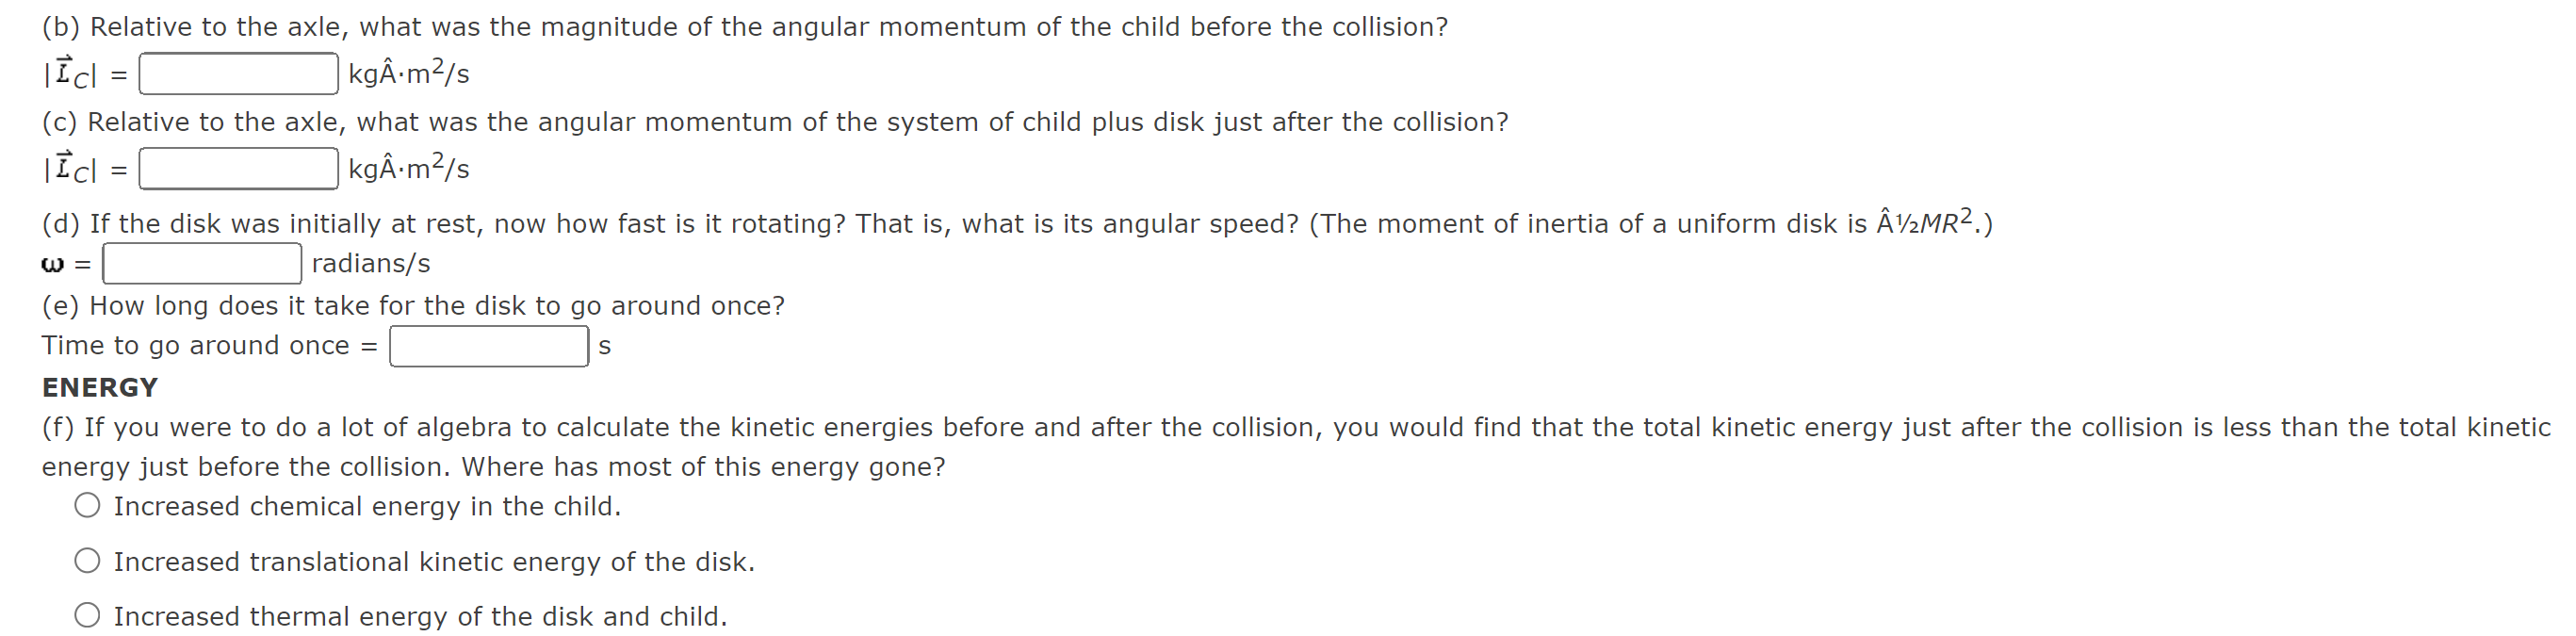Select 'Increased translational kinetic energy of the disk'
Image resolution: width=2576 pixels, height=636 pixels.
pyautogui.click(x=86, y=560)
